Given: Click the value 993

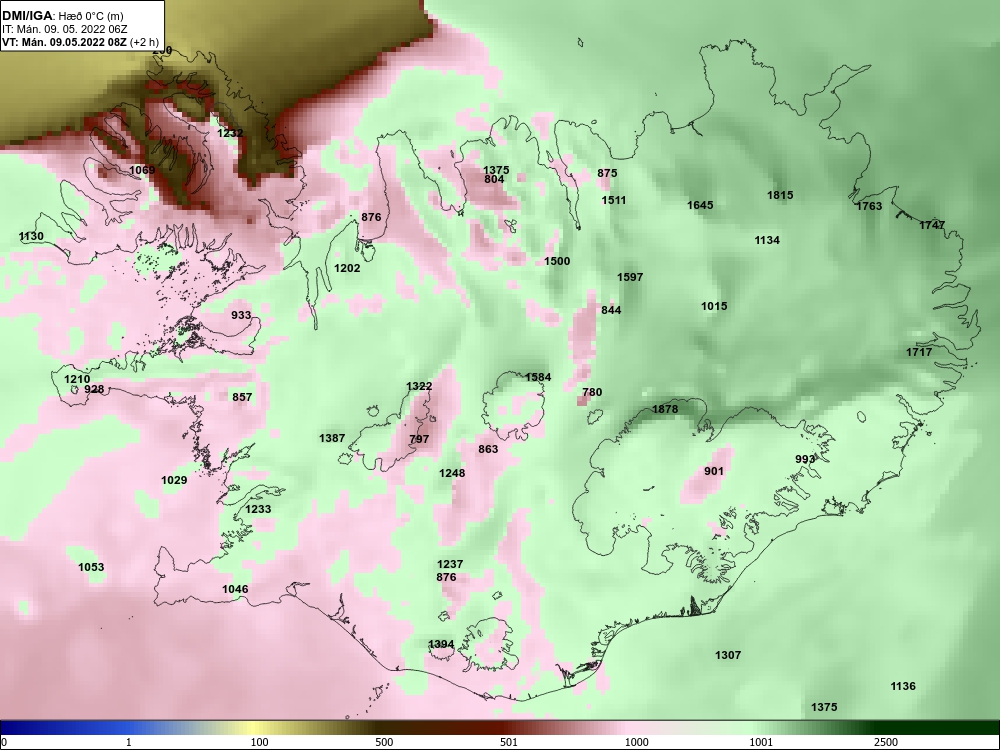Looking at the screenshot, I should (x=805, y=459).
